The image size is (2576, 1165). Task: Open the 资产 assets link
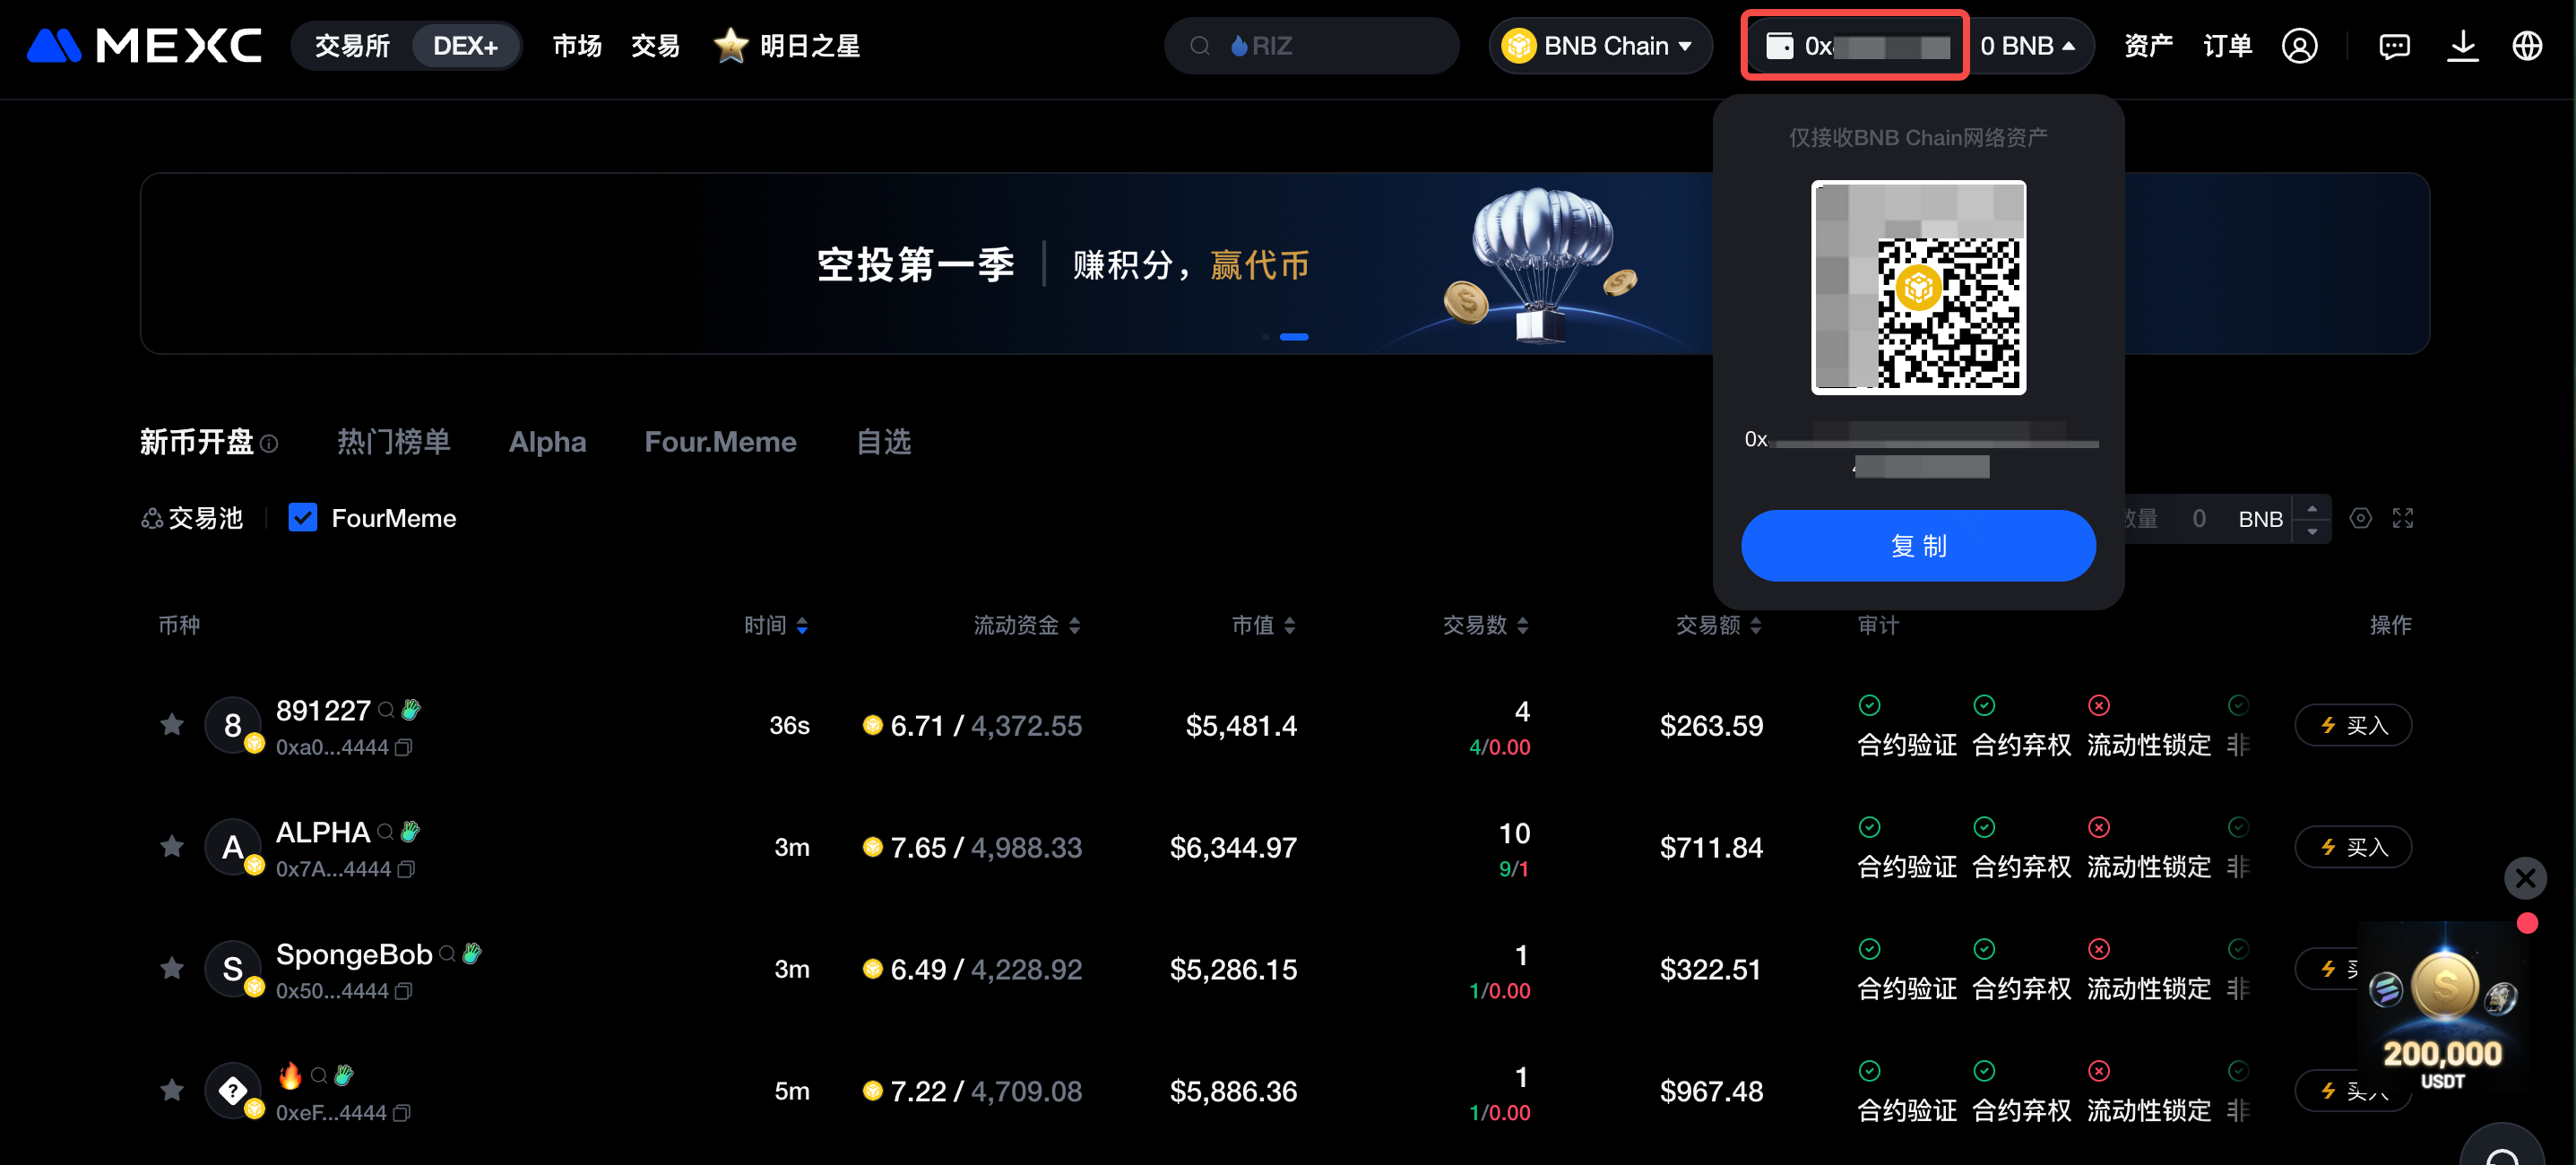[x=2148, y=46]
